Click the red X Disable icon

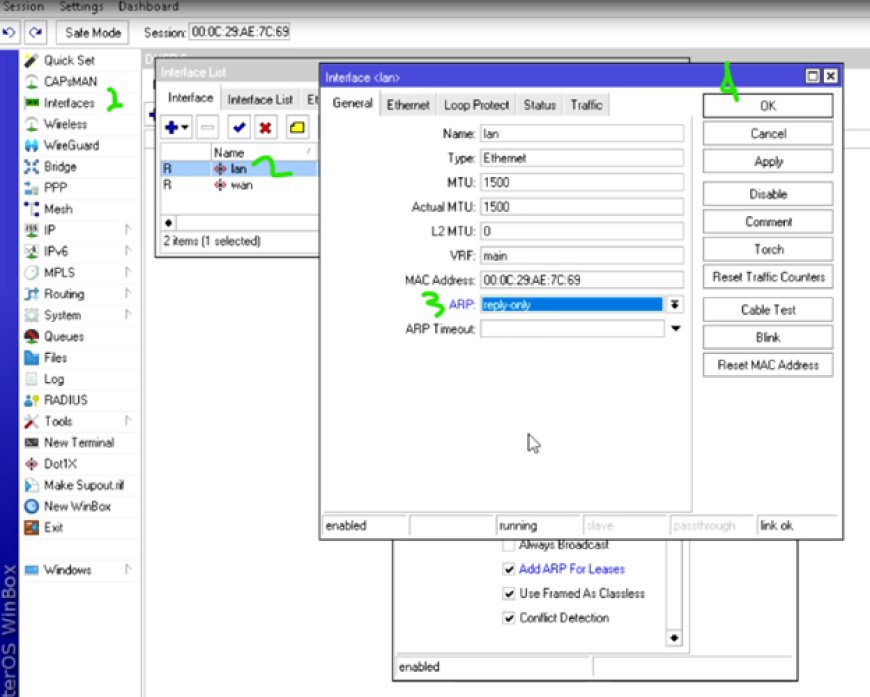pos(265,128)
